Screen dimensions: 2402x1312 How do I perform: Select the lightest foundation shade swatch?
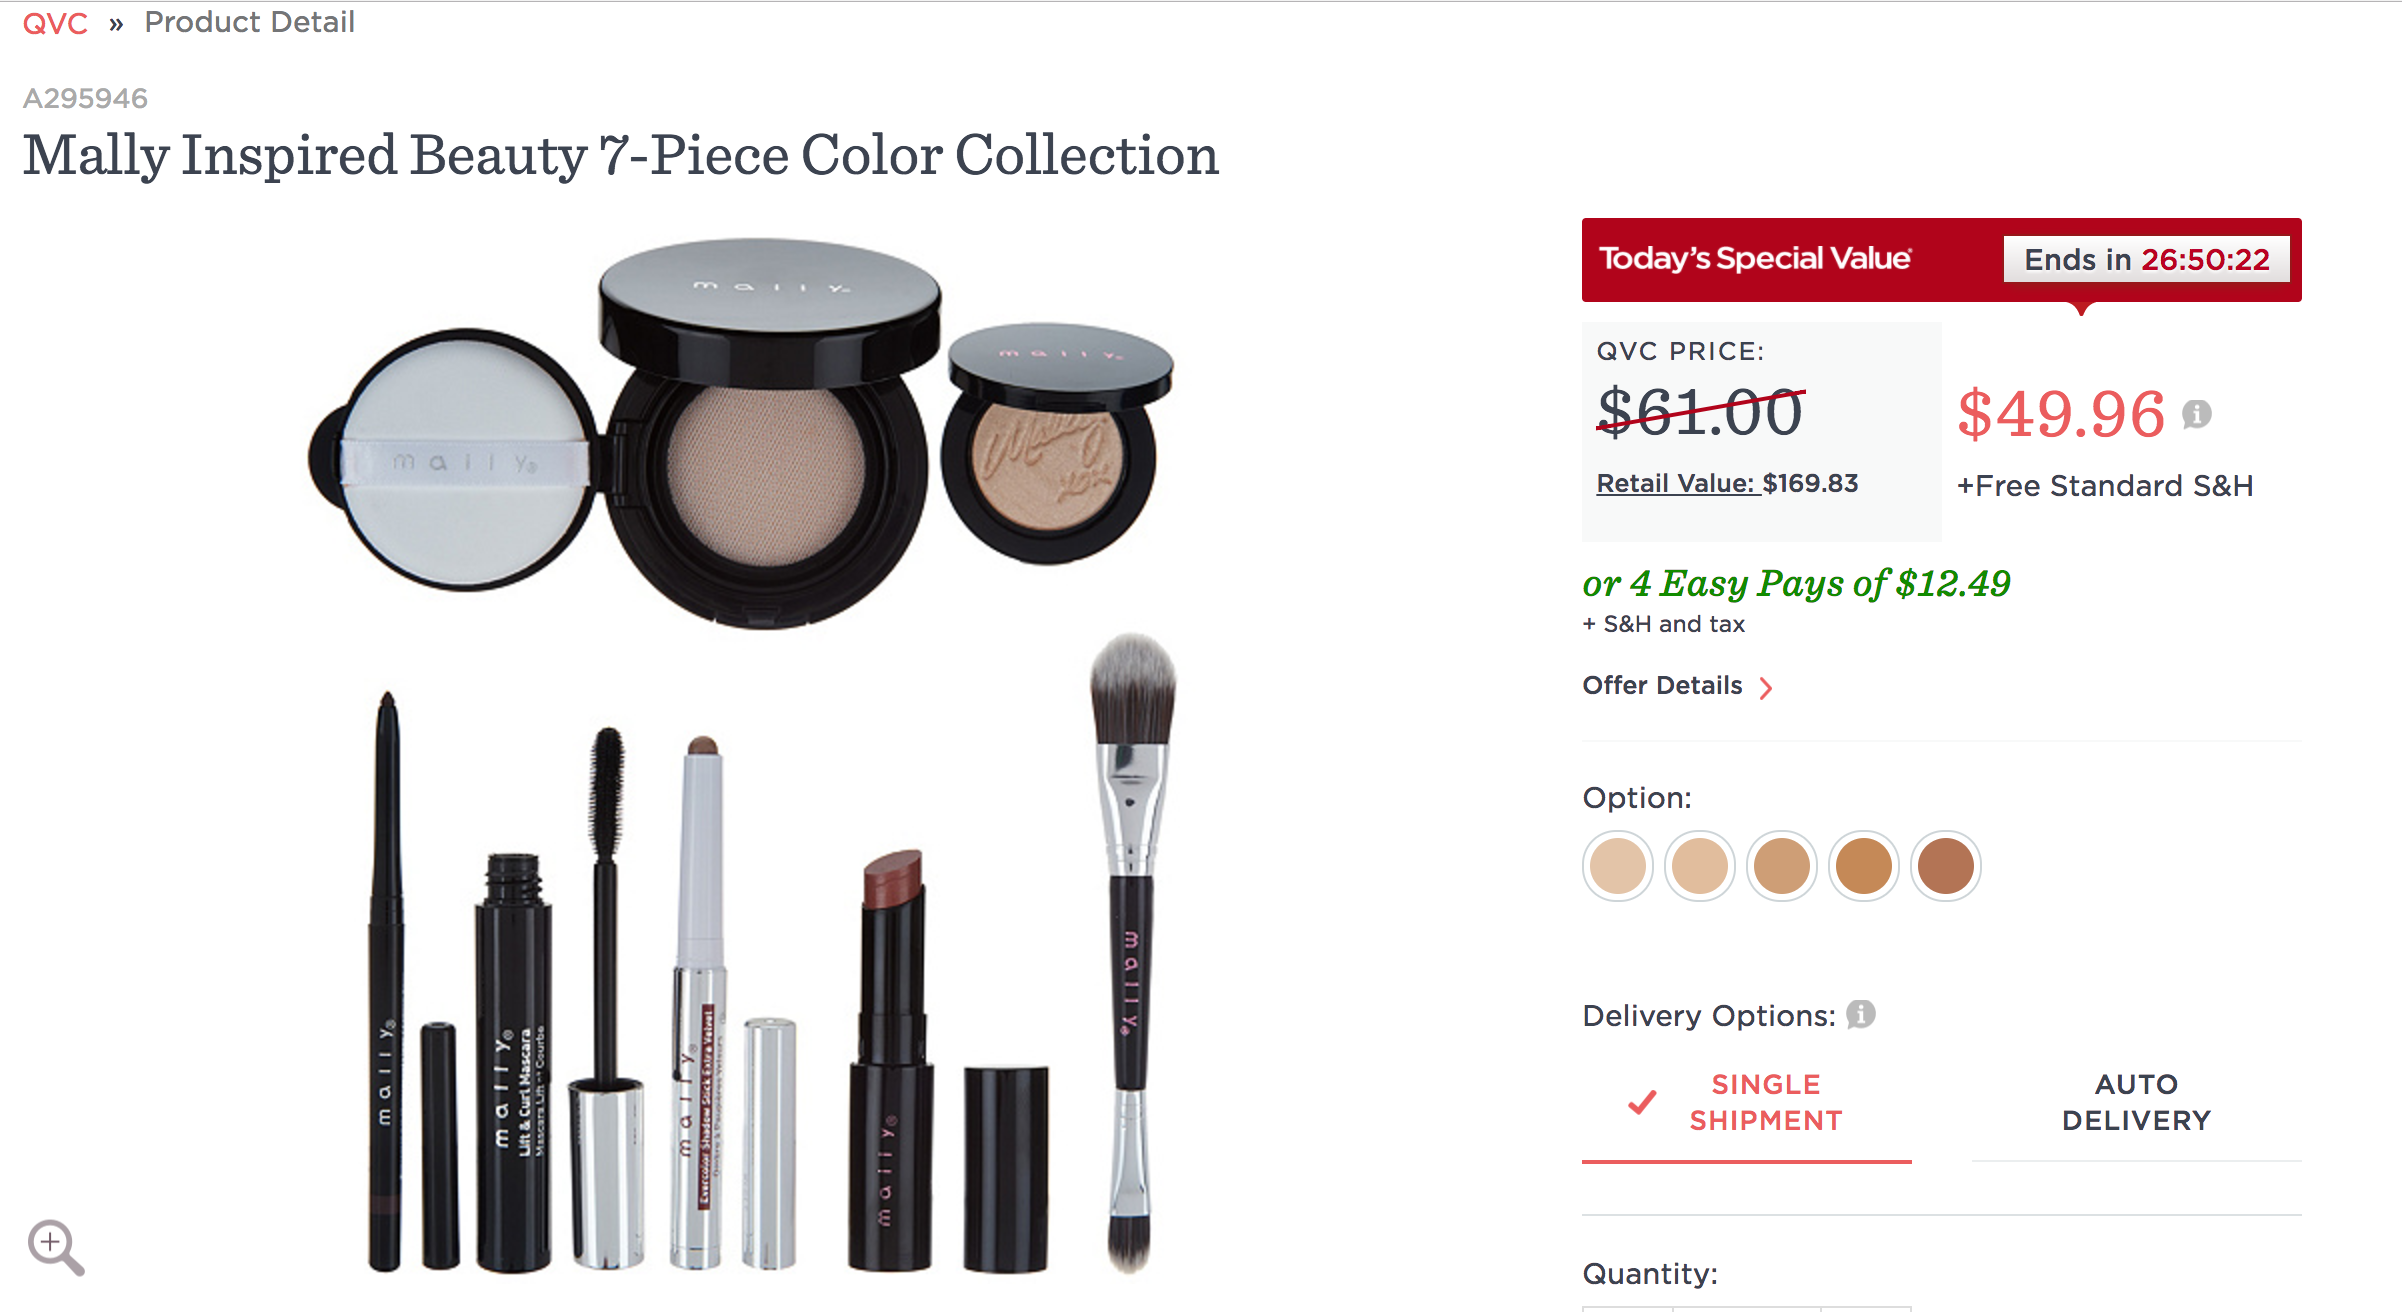1617,866
